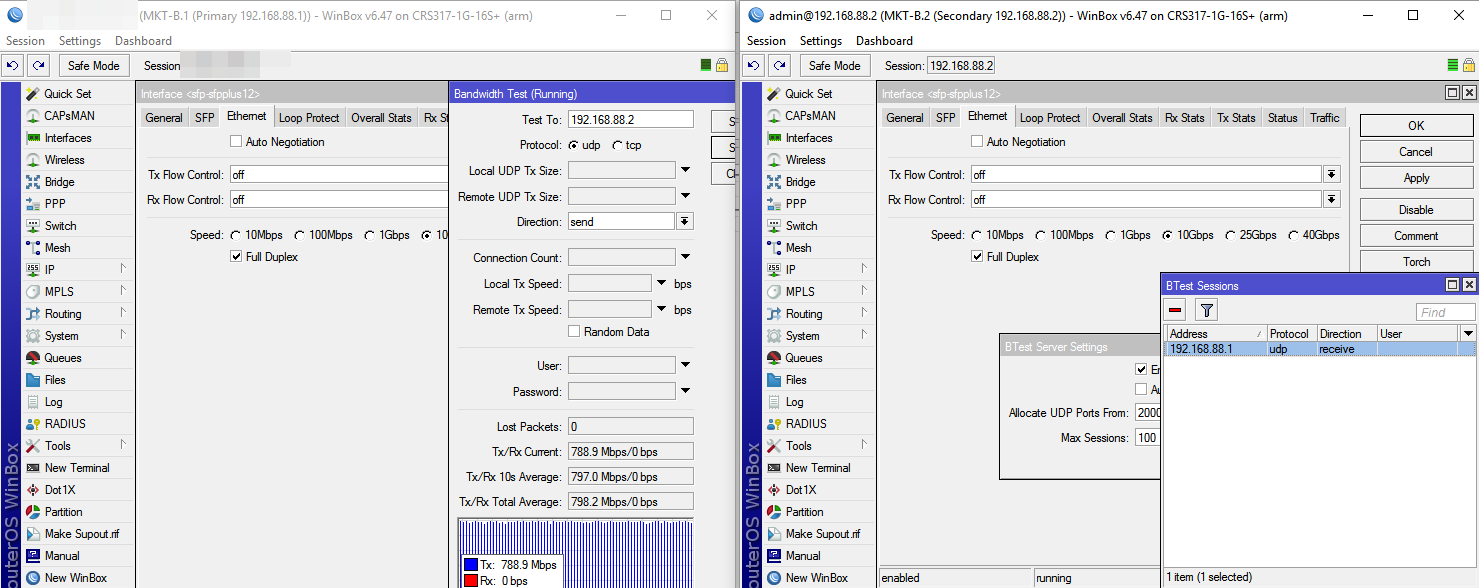
Task: Open Interfaces in left WinBox sidebar
Action: (x=67, y=138)
